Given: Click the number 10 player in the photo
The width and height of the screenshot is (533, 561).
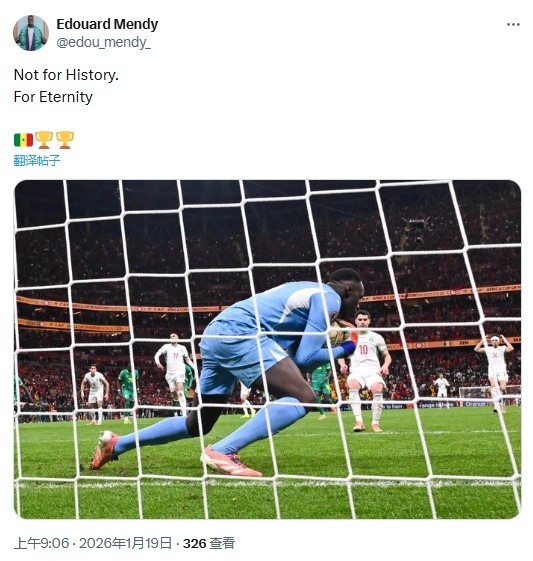Looking at the screenshot, I should tap(366, 370).
